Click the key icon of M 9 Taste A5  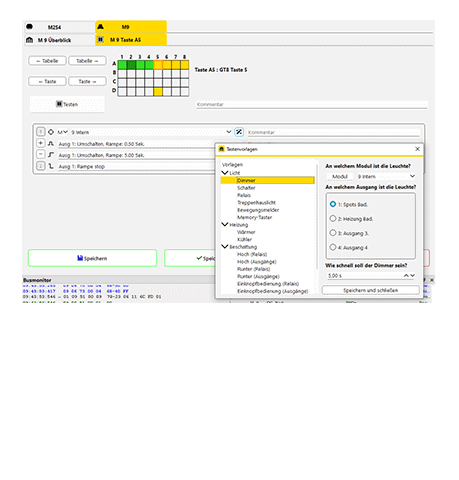100,40
